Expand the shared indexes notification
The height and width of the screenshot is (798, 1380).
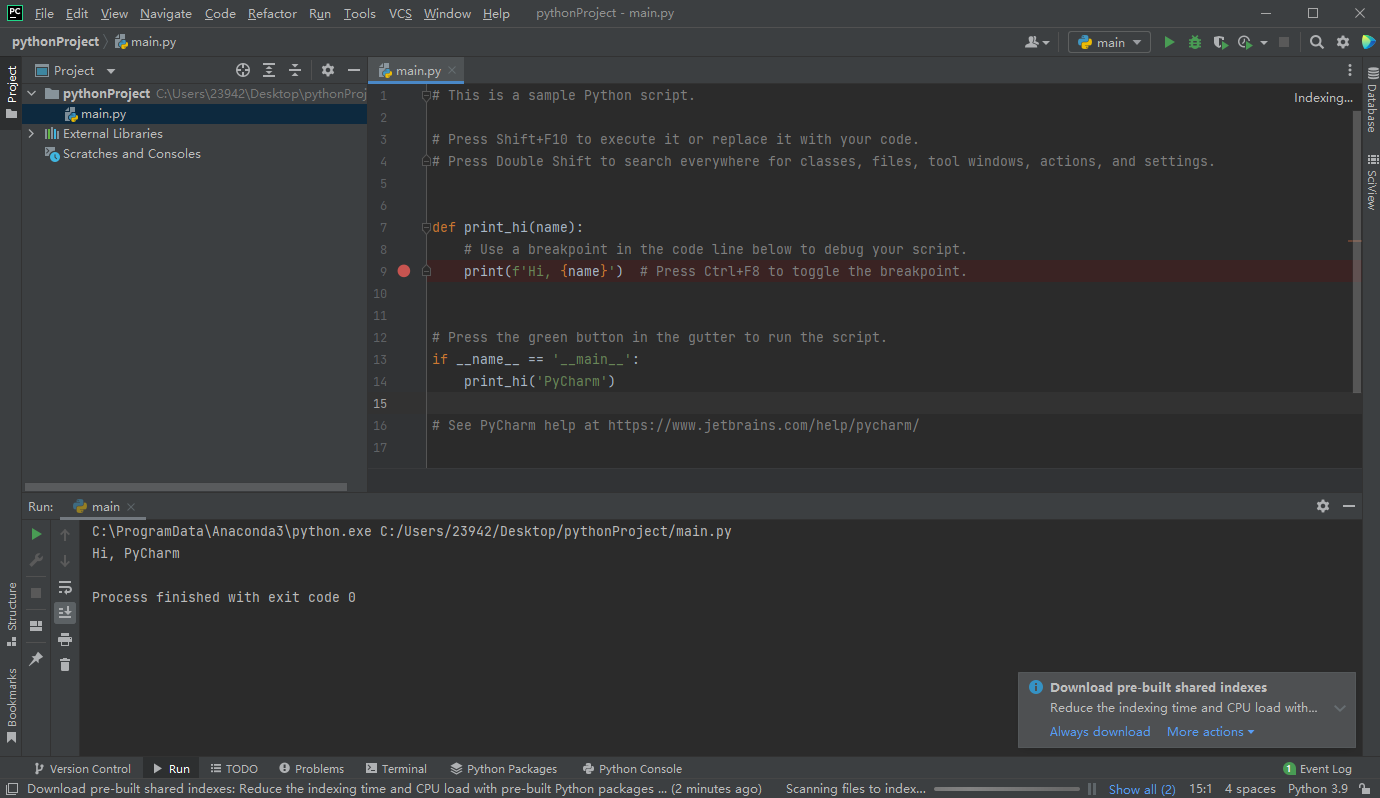tap(1340, 708)
